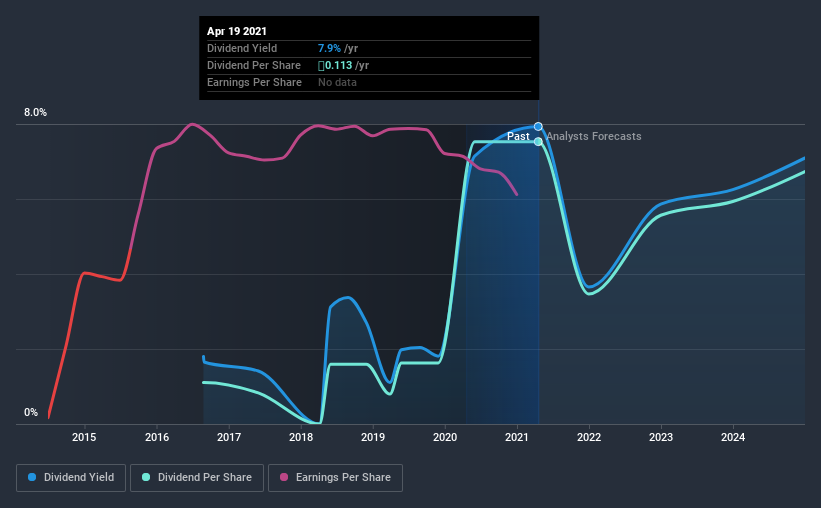Viewport: 821px width, 508px height.
Task: Click the 7.9% Dividend Yield tooltip value
Action: click(x=329, y=48)
